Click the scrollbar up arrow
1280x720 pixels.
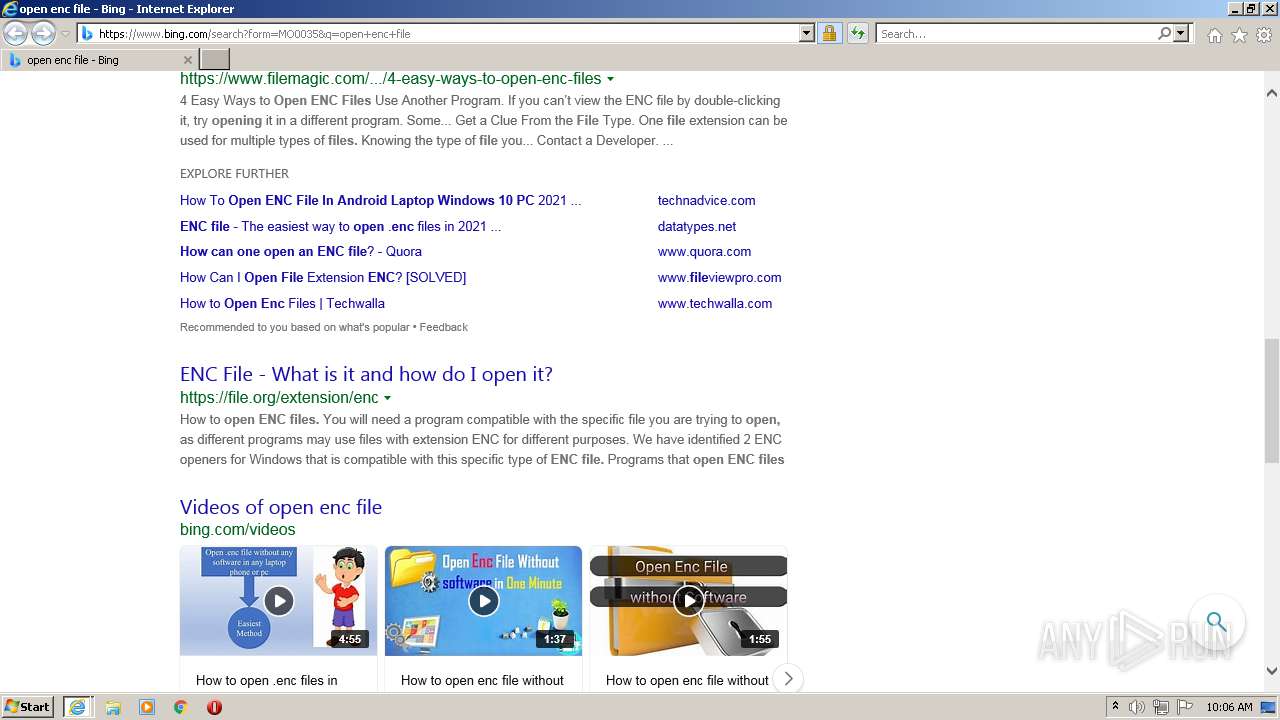1272,93
